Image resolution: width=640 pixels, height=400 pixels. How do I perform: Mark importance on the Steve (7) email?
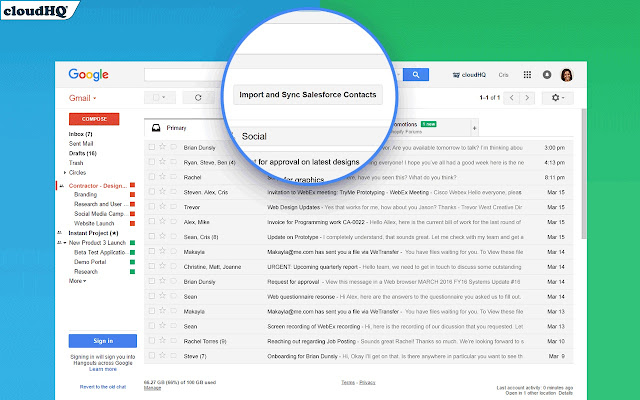click(173, 356)
